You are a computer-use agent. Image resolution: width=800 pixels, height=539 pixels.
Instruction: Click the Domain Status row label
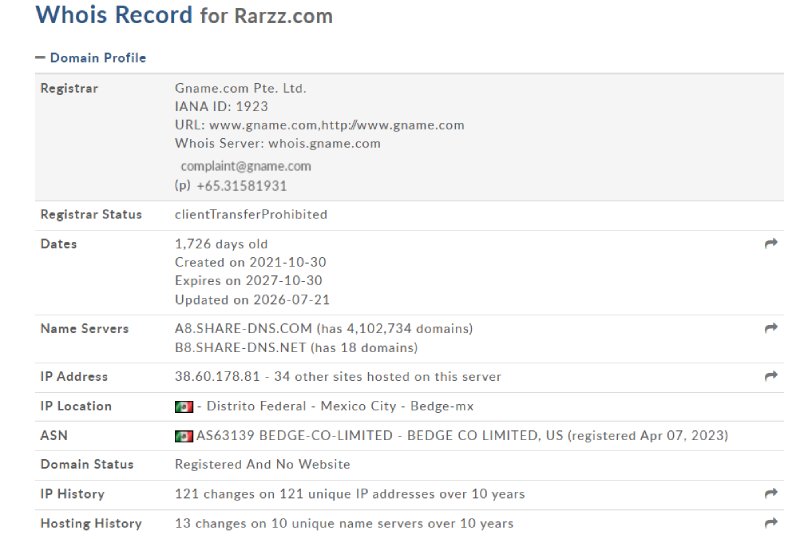[87, 464]
